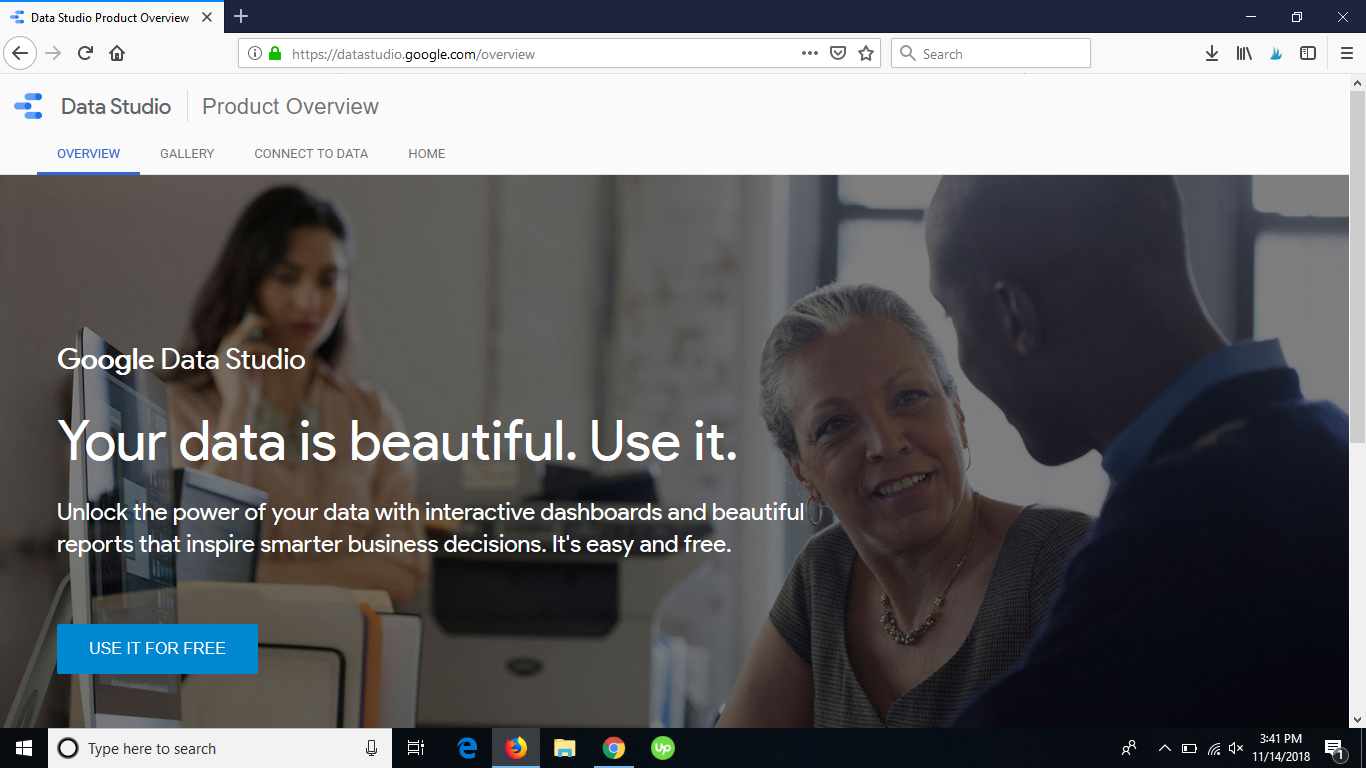Click the USE IT FOR FREE button
The height and width of the screenshot is (768, 1366).
[157, 648]
